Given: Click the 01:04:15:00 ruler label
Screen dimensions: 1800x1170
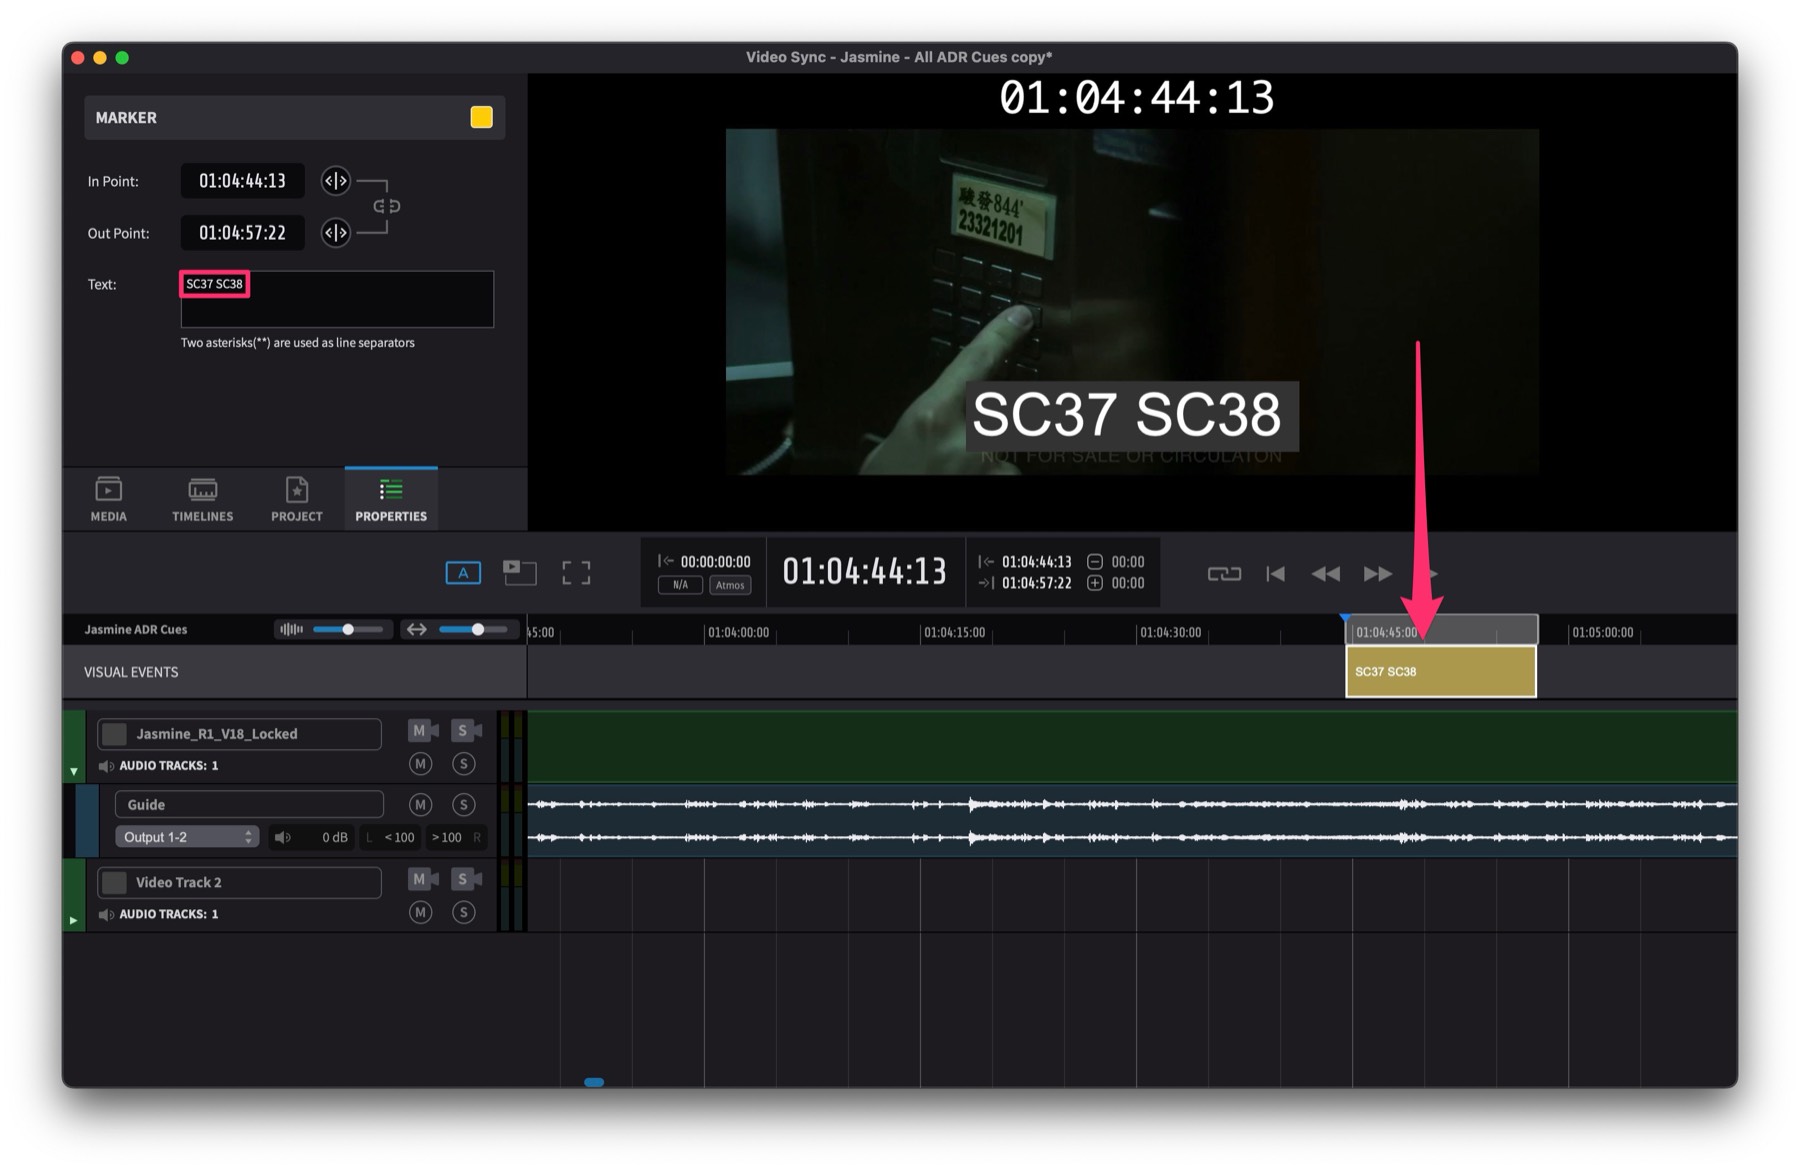Looking at the screenshot, I should coord(954,632).
